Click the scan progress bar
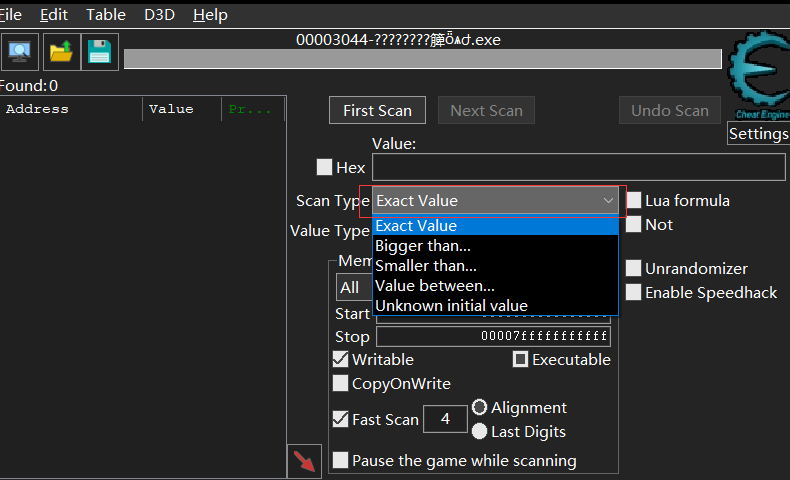This screenshot has height=480, width=790. point(423,59)
